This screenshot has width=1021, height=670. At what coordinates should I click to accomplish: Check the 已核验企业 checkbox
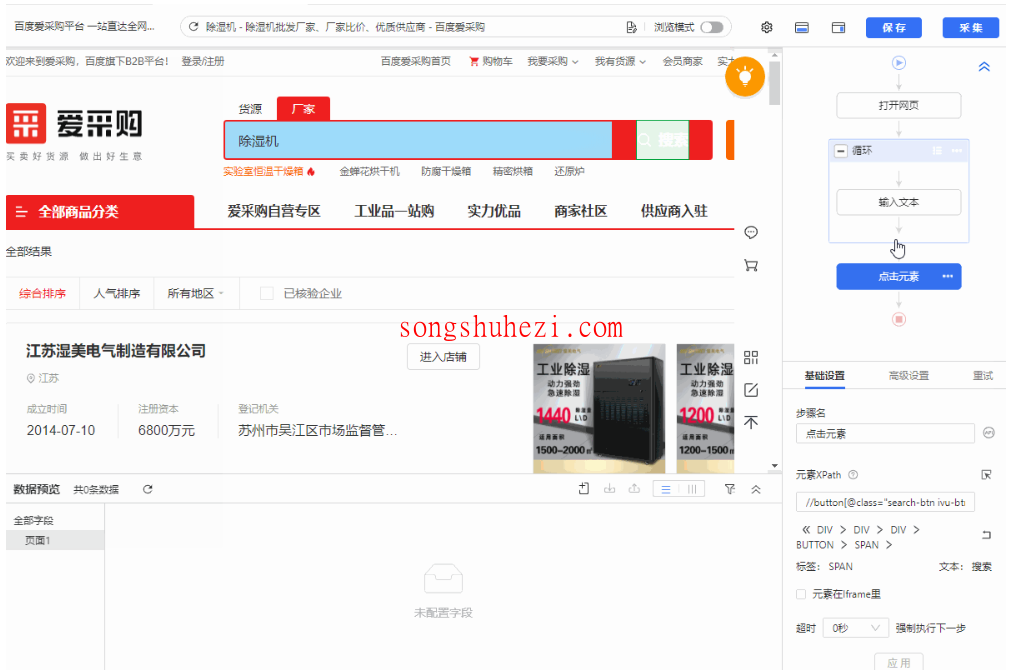[266, 293]
